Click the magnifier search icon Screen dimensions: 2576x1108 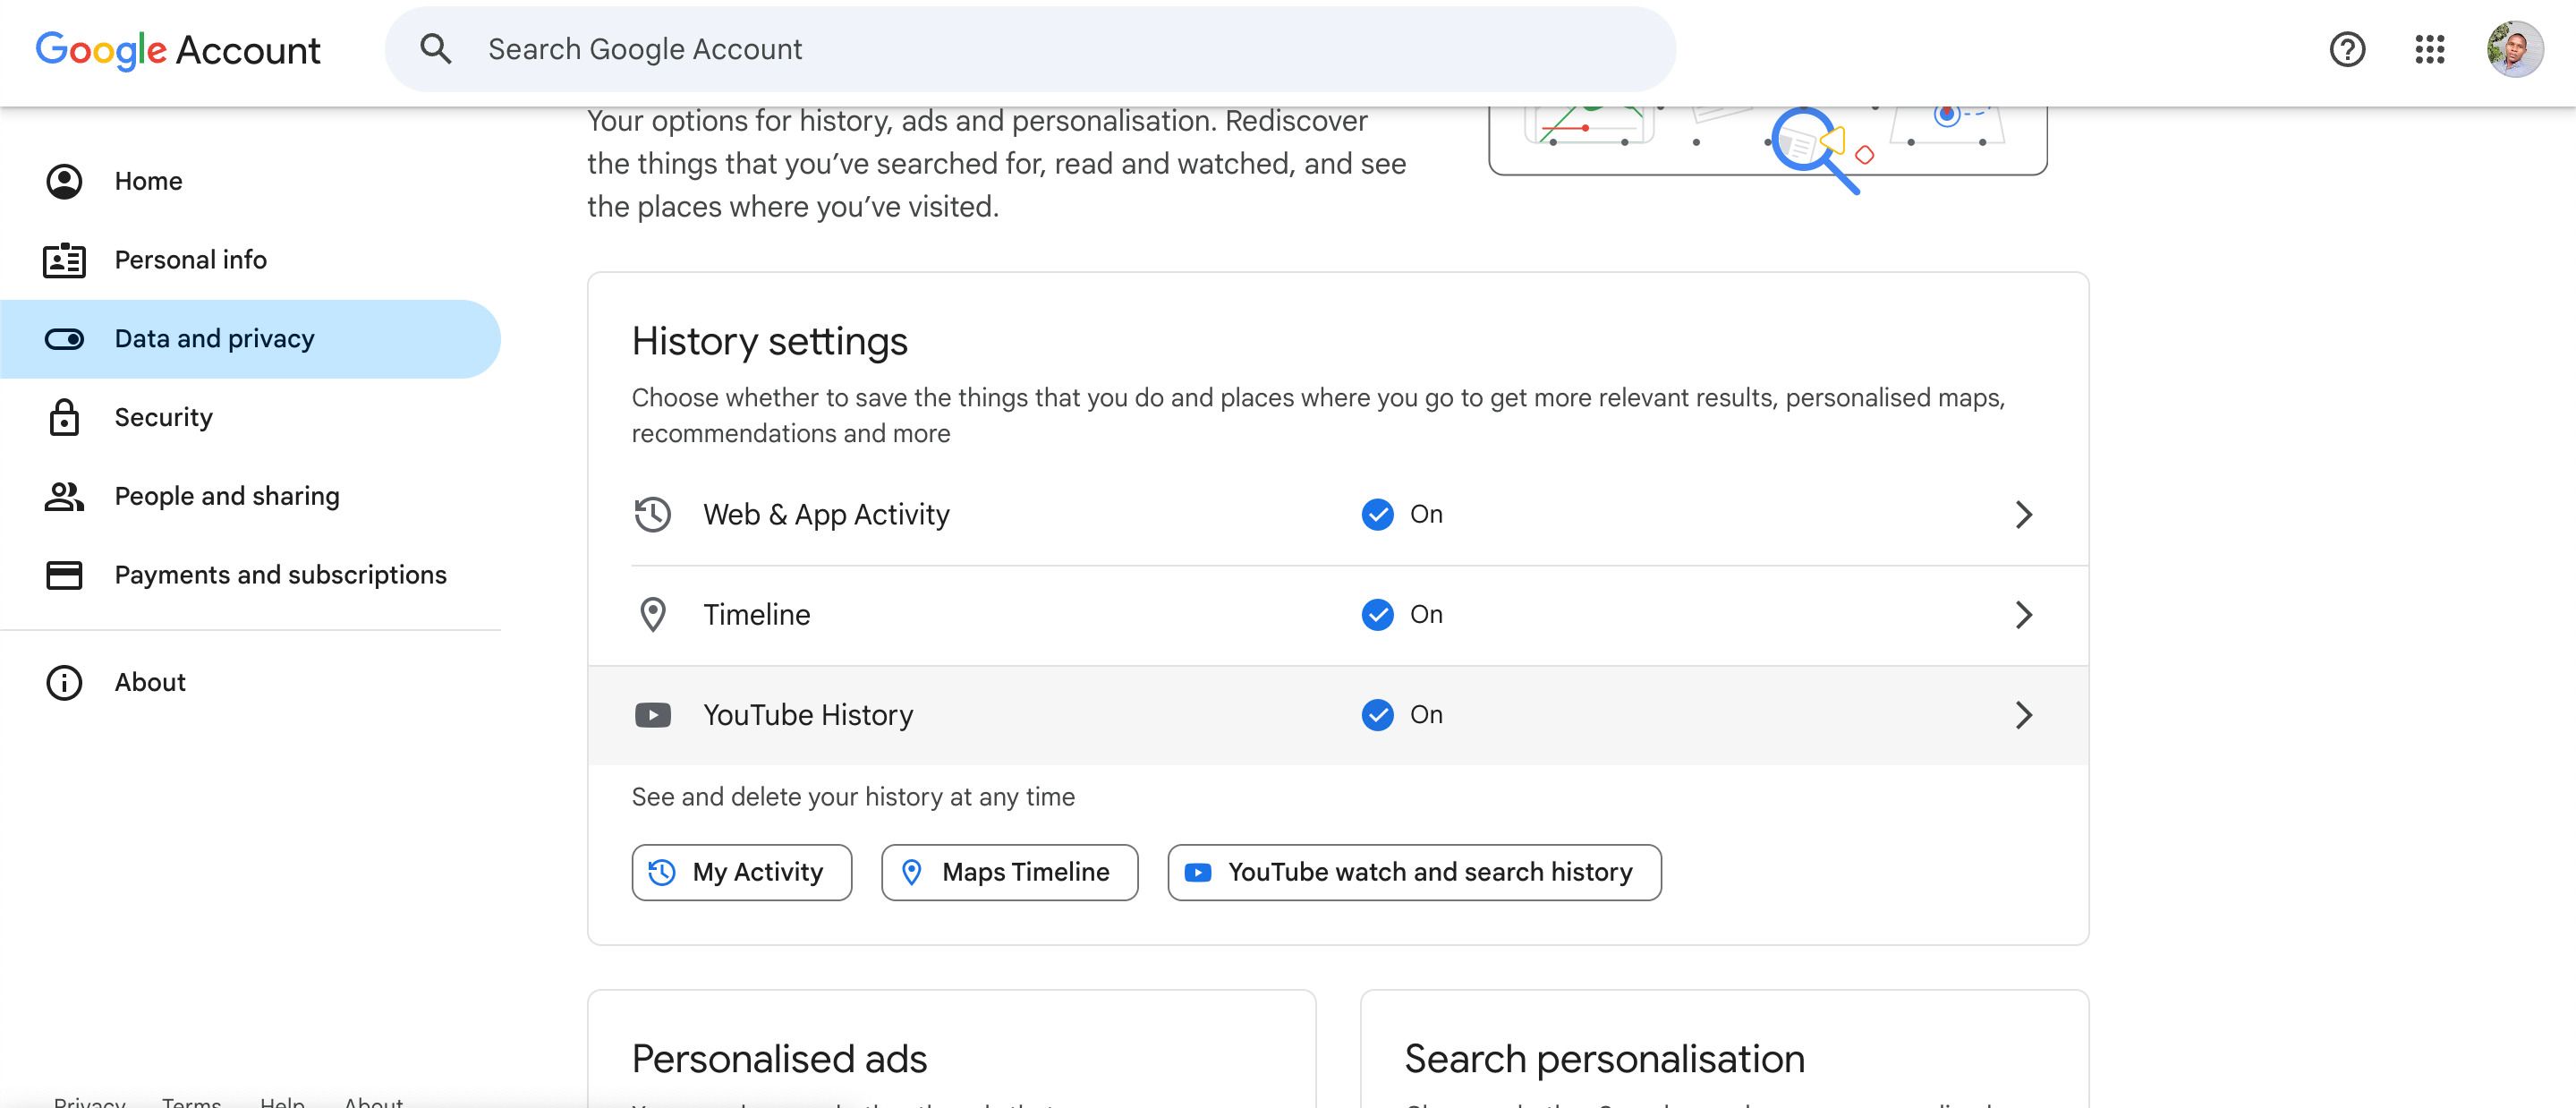point(435,49)
